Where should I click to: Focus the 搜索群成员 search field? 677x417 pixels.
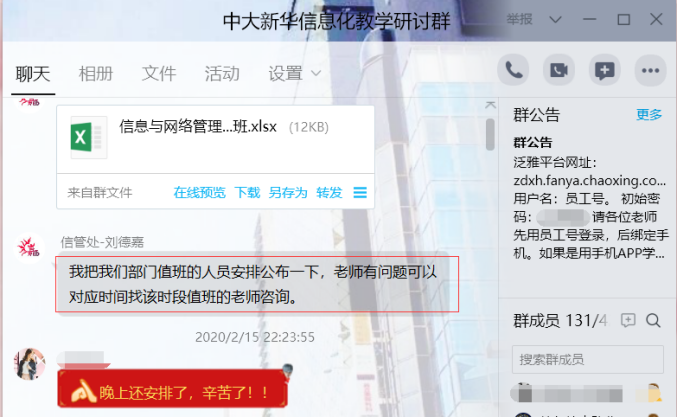588,359
